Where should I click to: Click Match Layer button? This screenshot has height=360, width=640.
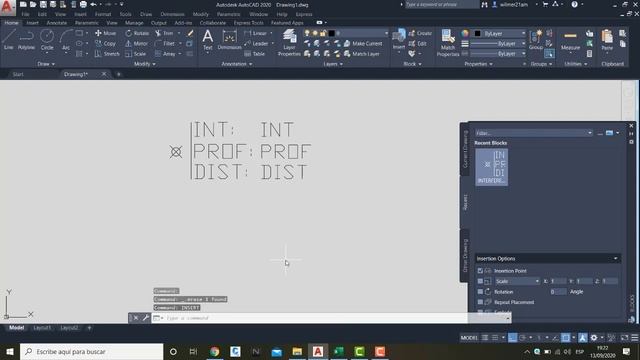tap(362, 53)
